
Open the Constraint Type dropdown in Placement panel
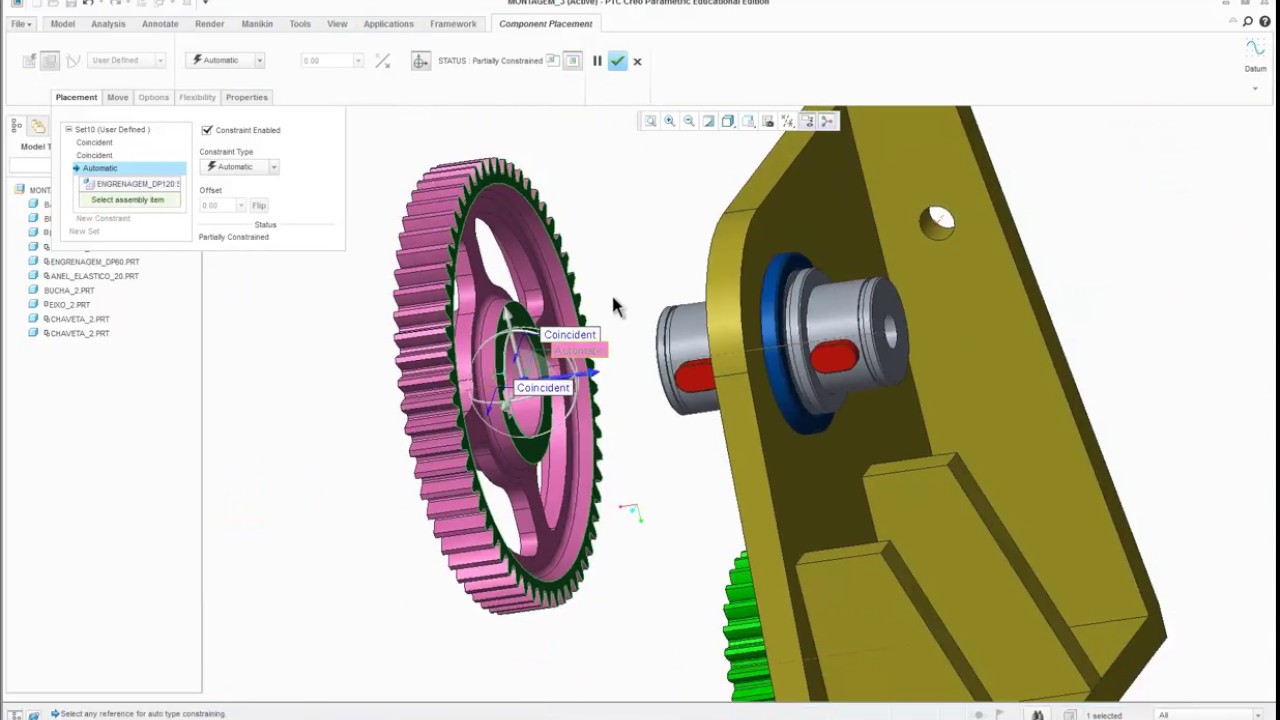click(x=273, y=167)
